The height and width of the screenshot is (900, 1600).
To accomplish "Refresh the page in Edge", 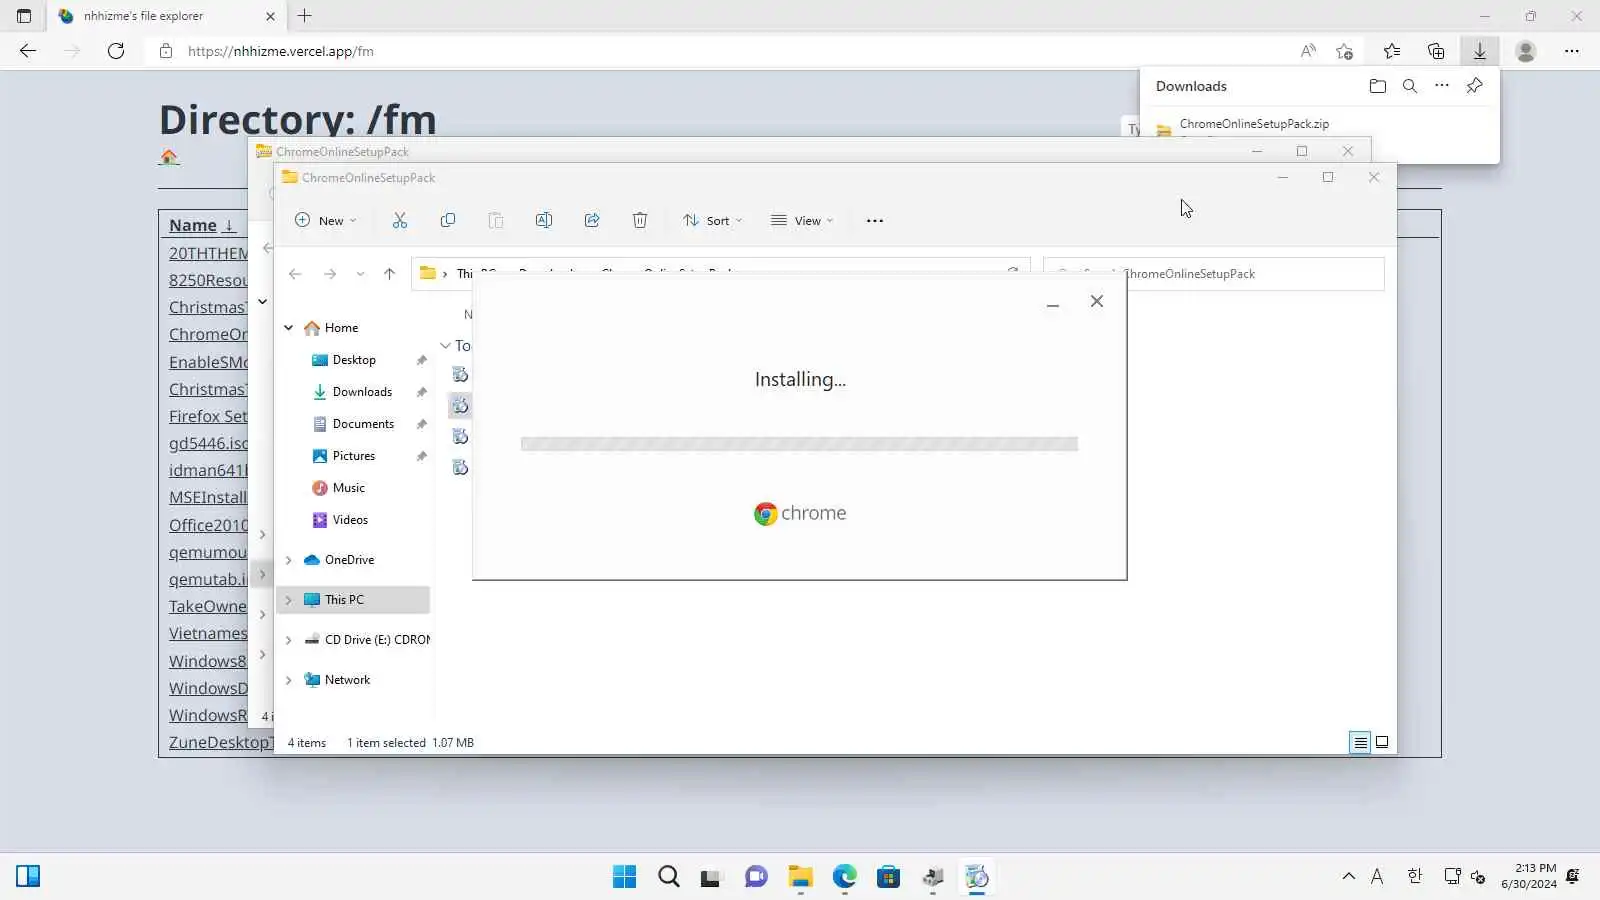I will (x=116, y=51).
